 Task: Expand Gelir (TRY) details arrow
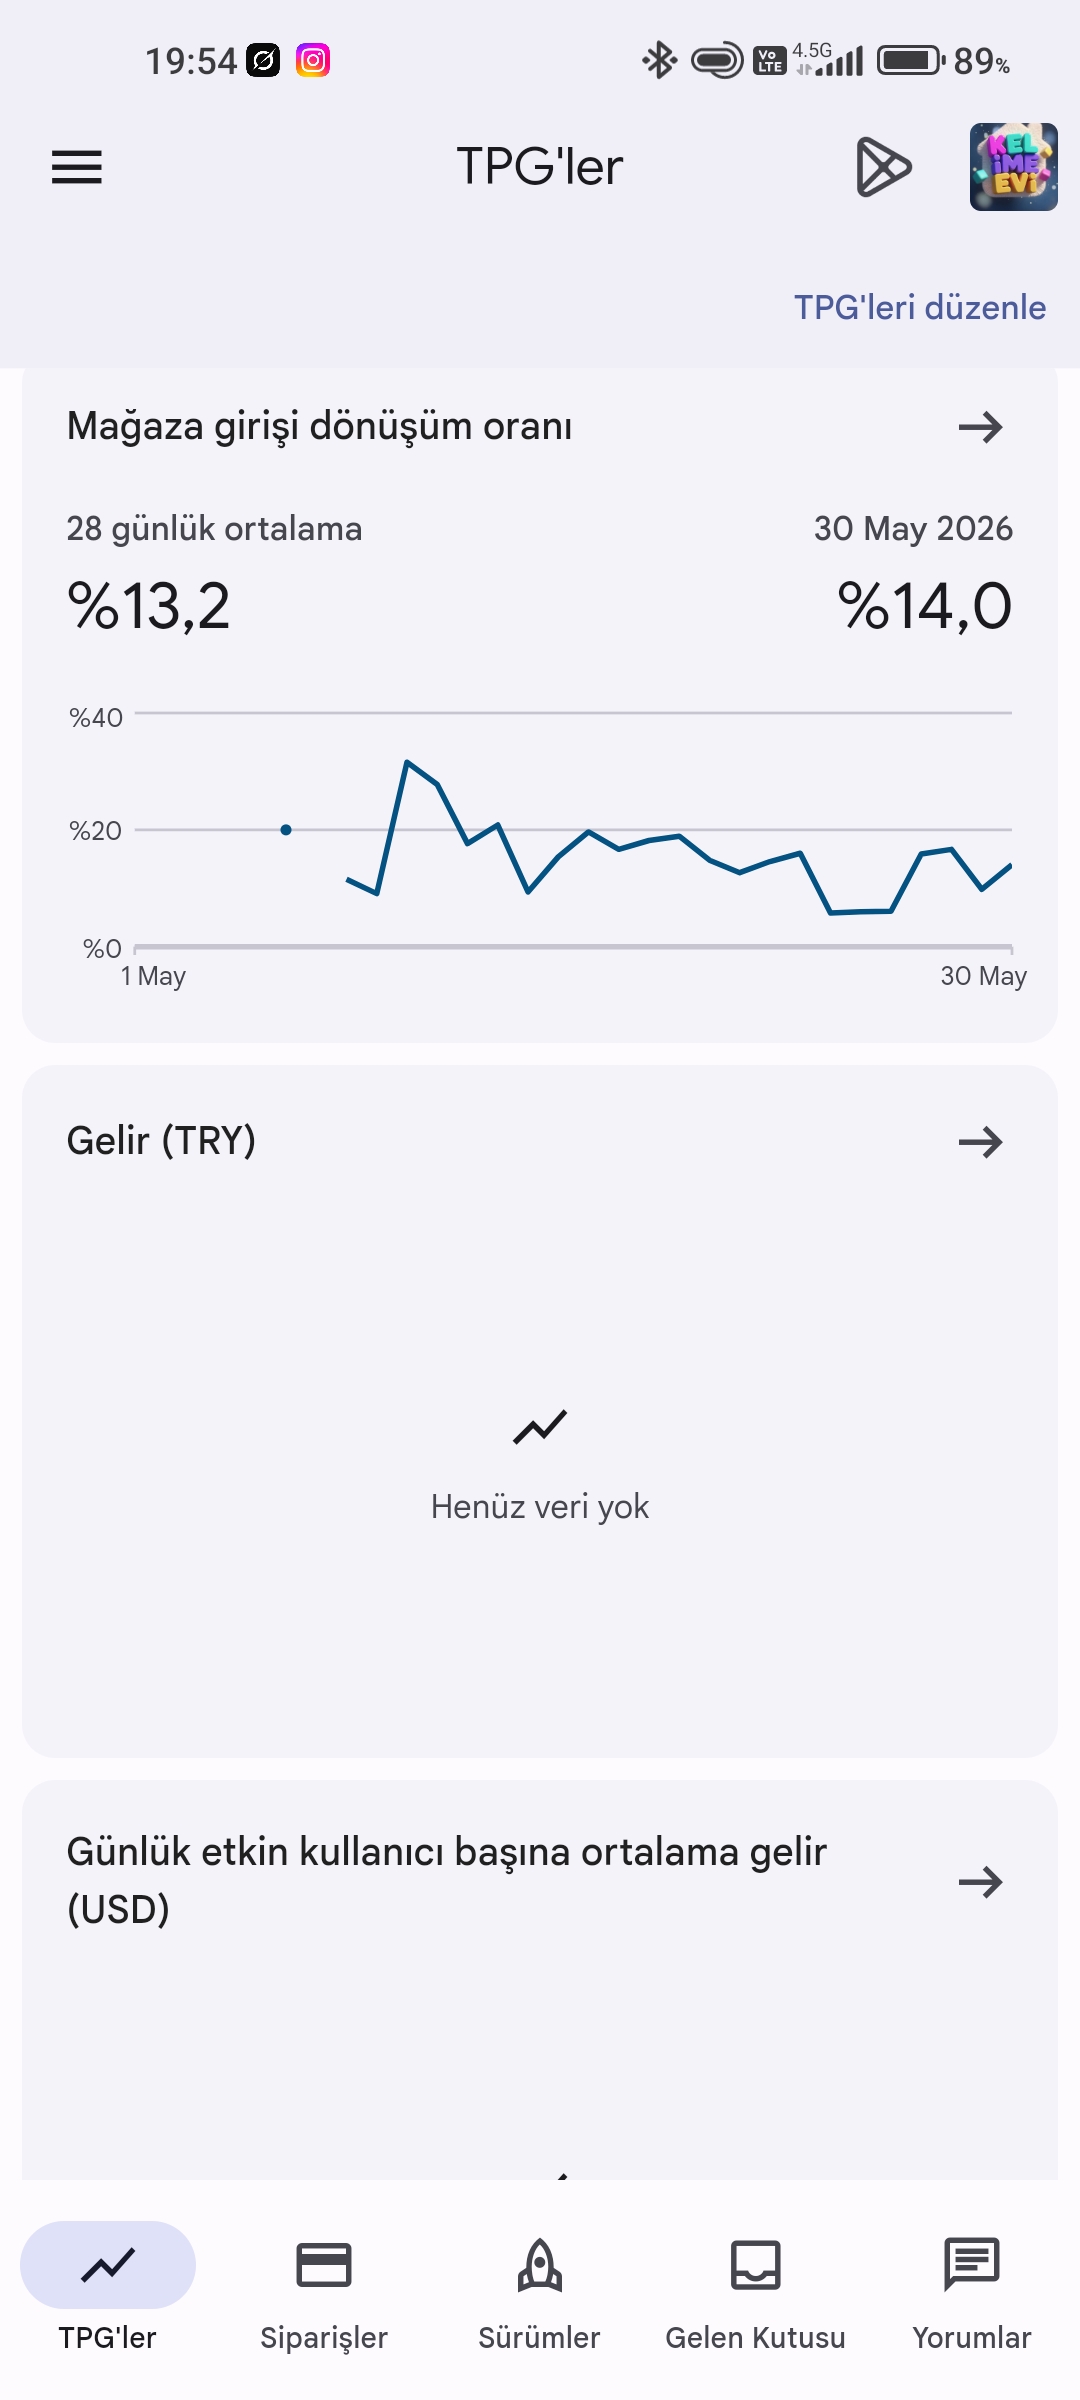pyautogui.click(x=980, y=1142)
